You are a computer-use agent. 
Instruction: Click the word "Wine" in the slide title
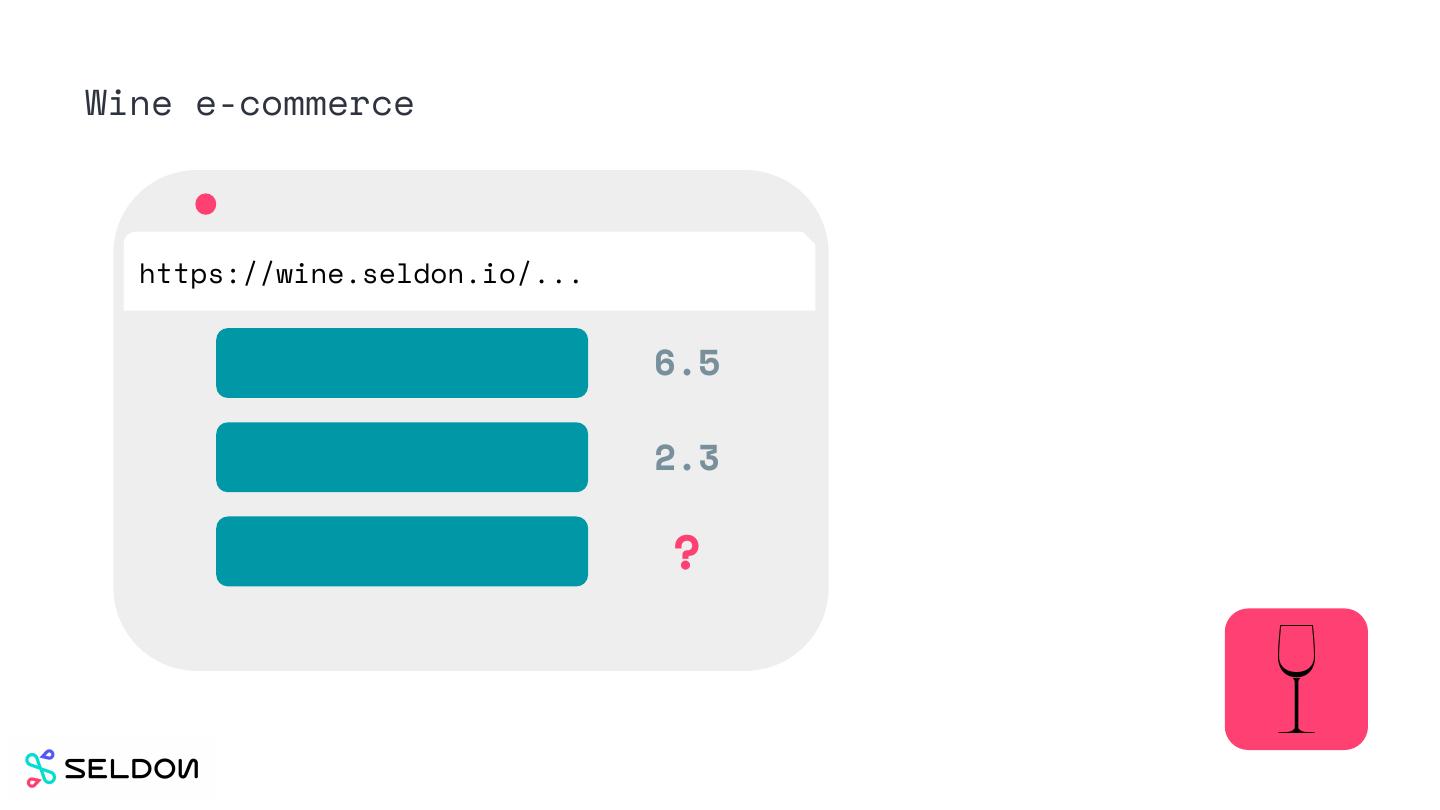pyautogui.click(x=128, y=103)
